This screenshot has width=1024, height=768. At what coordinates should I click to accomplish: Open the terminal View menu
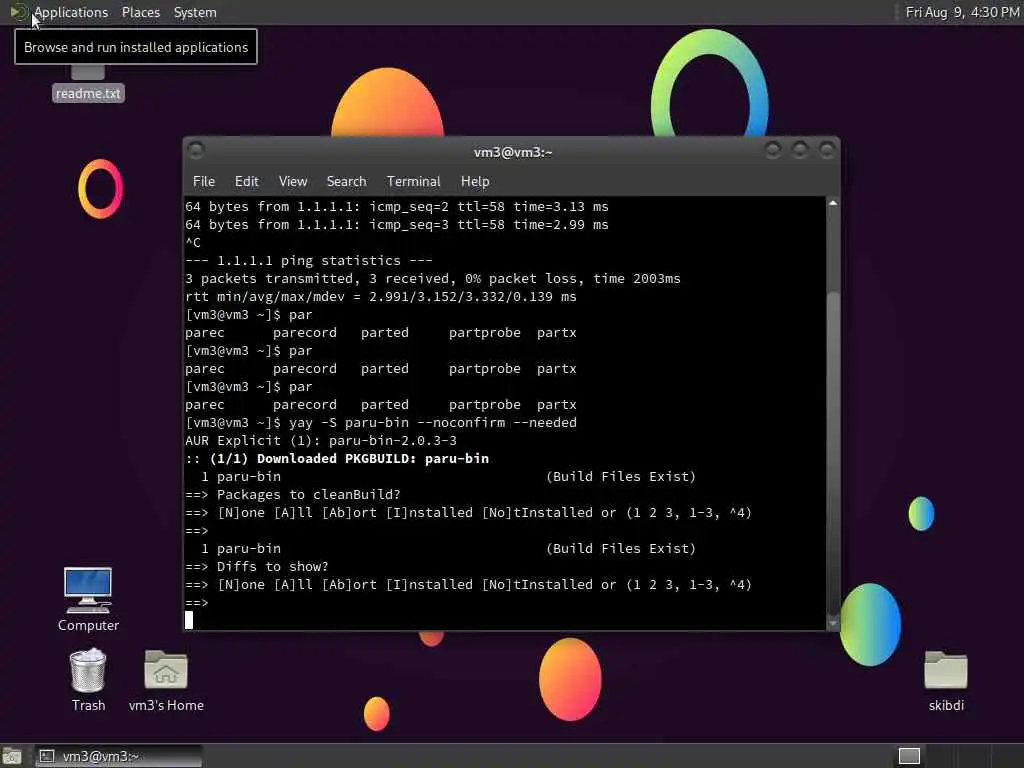[293, 182]
